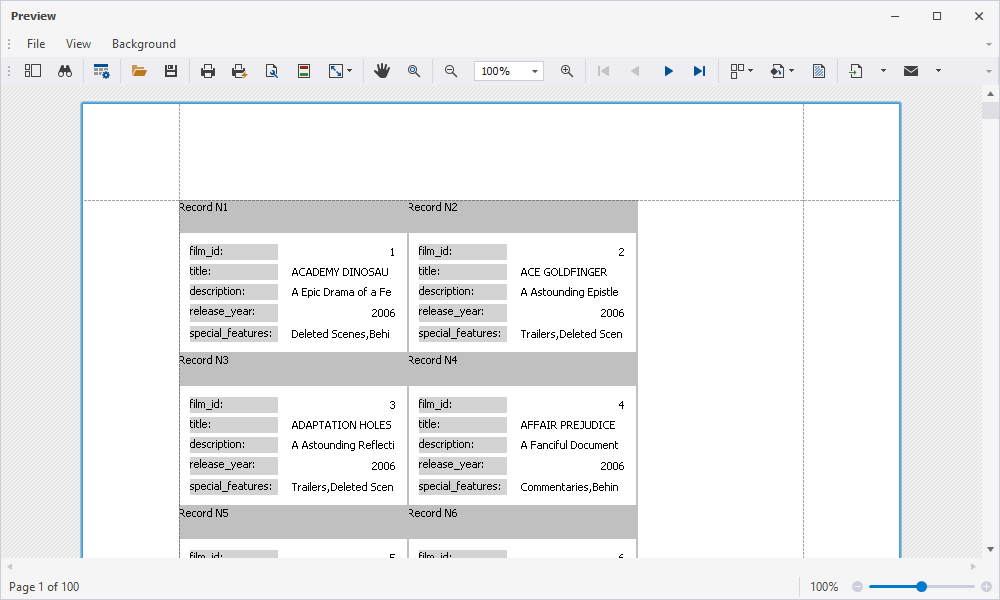The width and height of the screenshot is (1000, 600).
Task: Click the Zoom Out toolbar icon
Action: [451, 71]
